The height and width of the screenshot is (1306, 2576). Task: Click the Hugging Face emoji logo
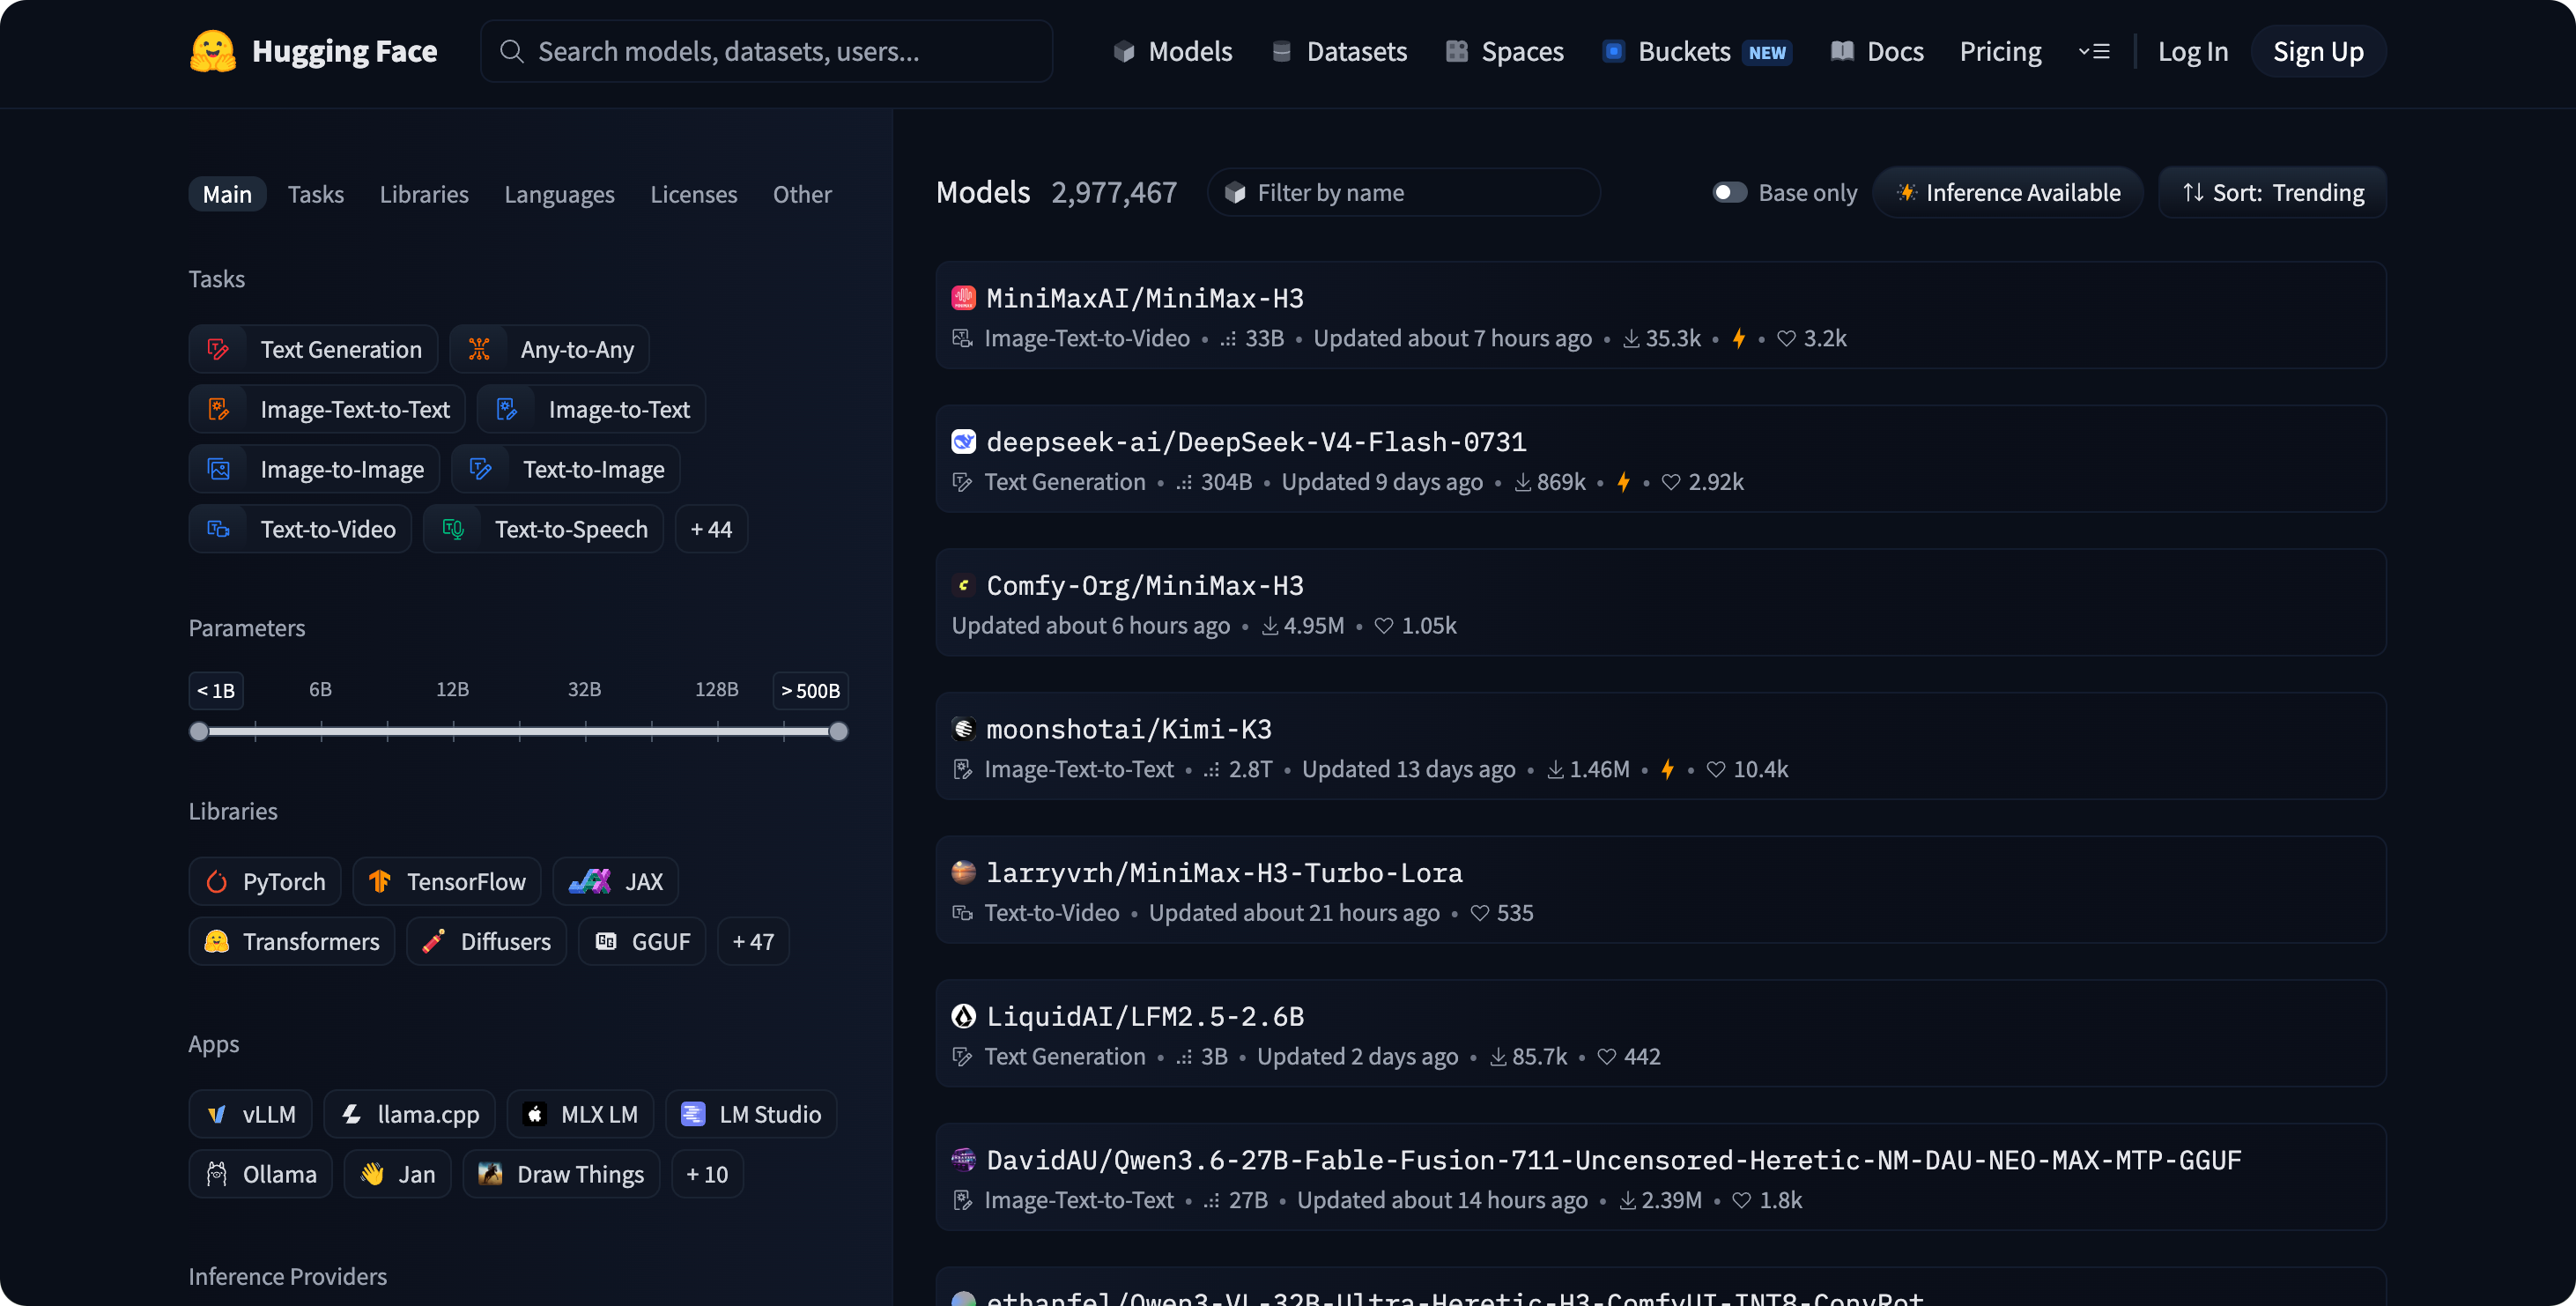tap(213, 51)
